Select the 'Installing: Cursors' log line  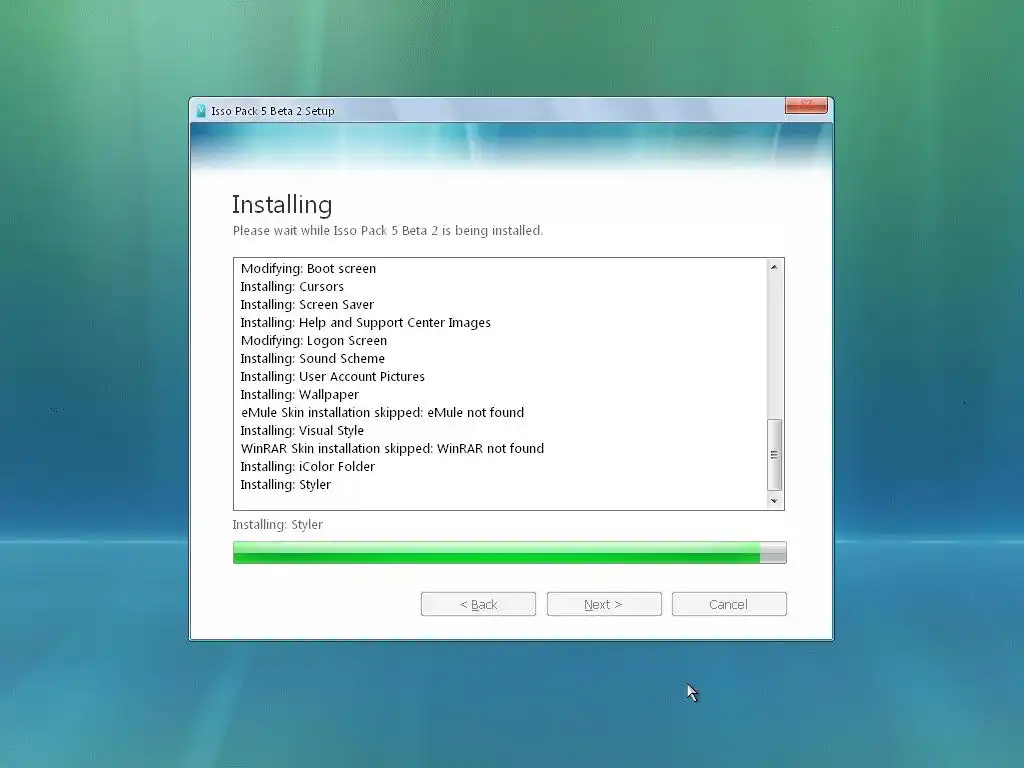(292, 287)
